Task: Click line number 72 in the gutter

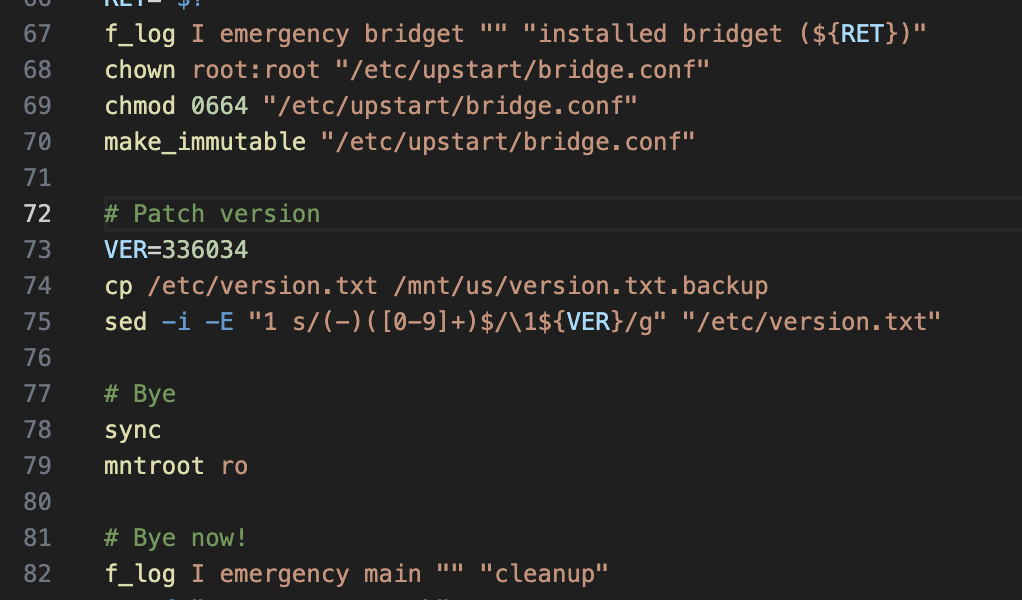Action: [36, 214]
